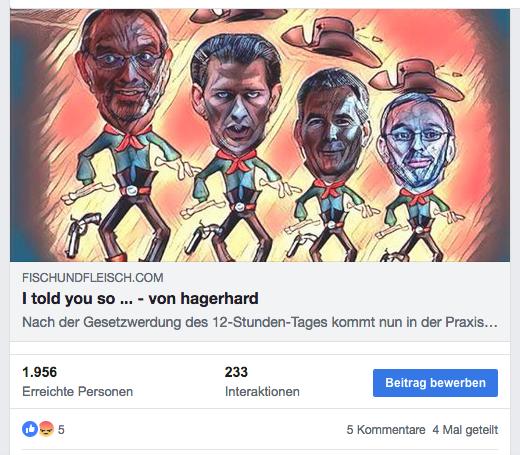Click the FISCHUNDFLEISCH.COM source link
This screenshot has width=520, height=455.
93,278
